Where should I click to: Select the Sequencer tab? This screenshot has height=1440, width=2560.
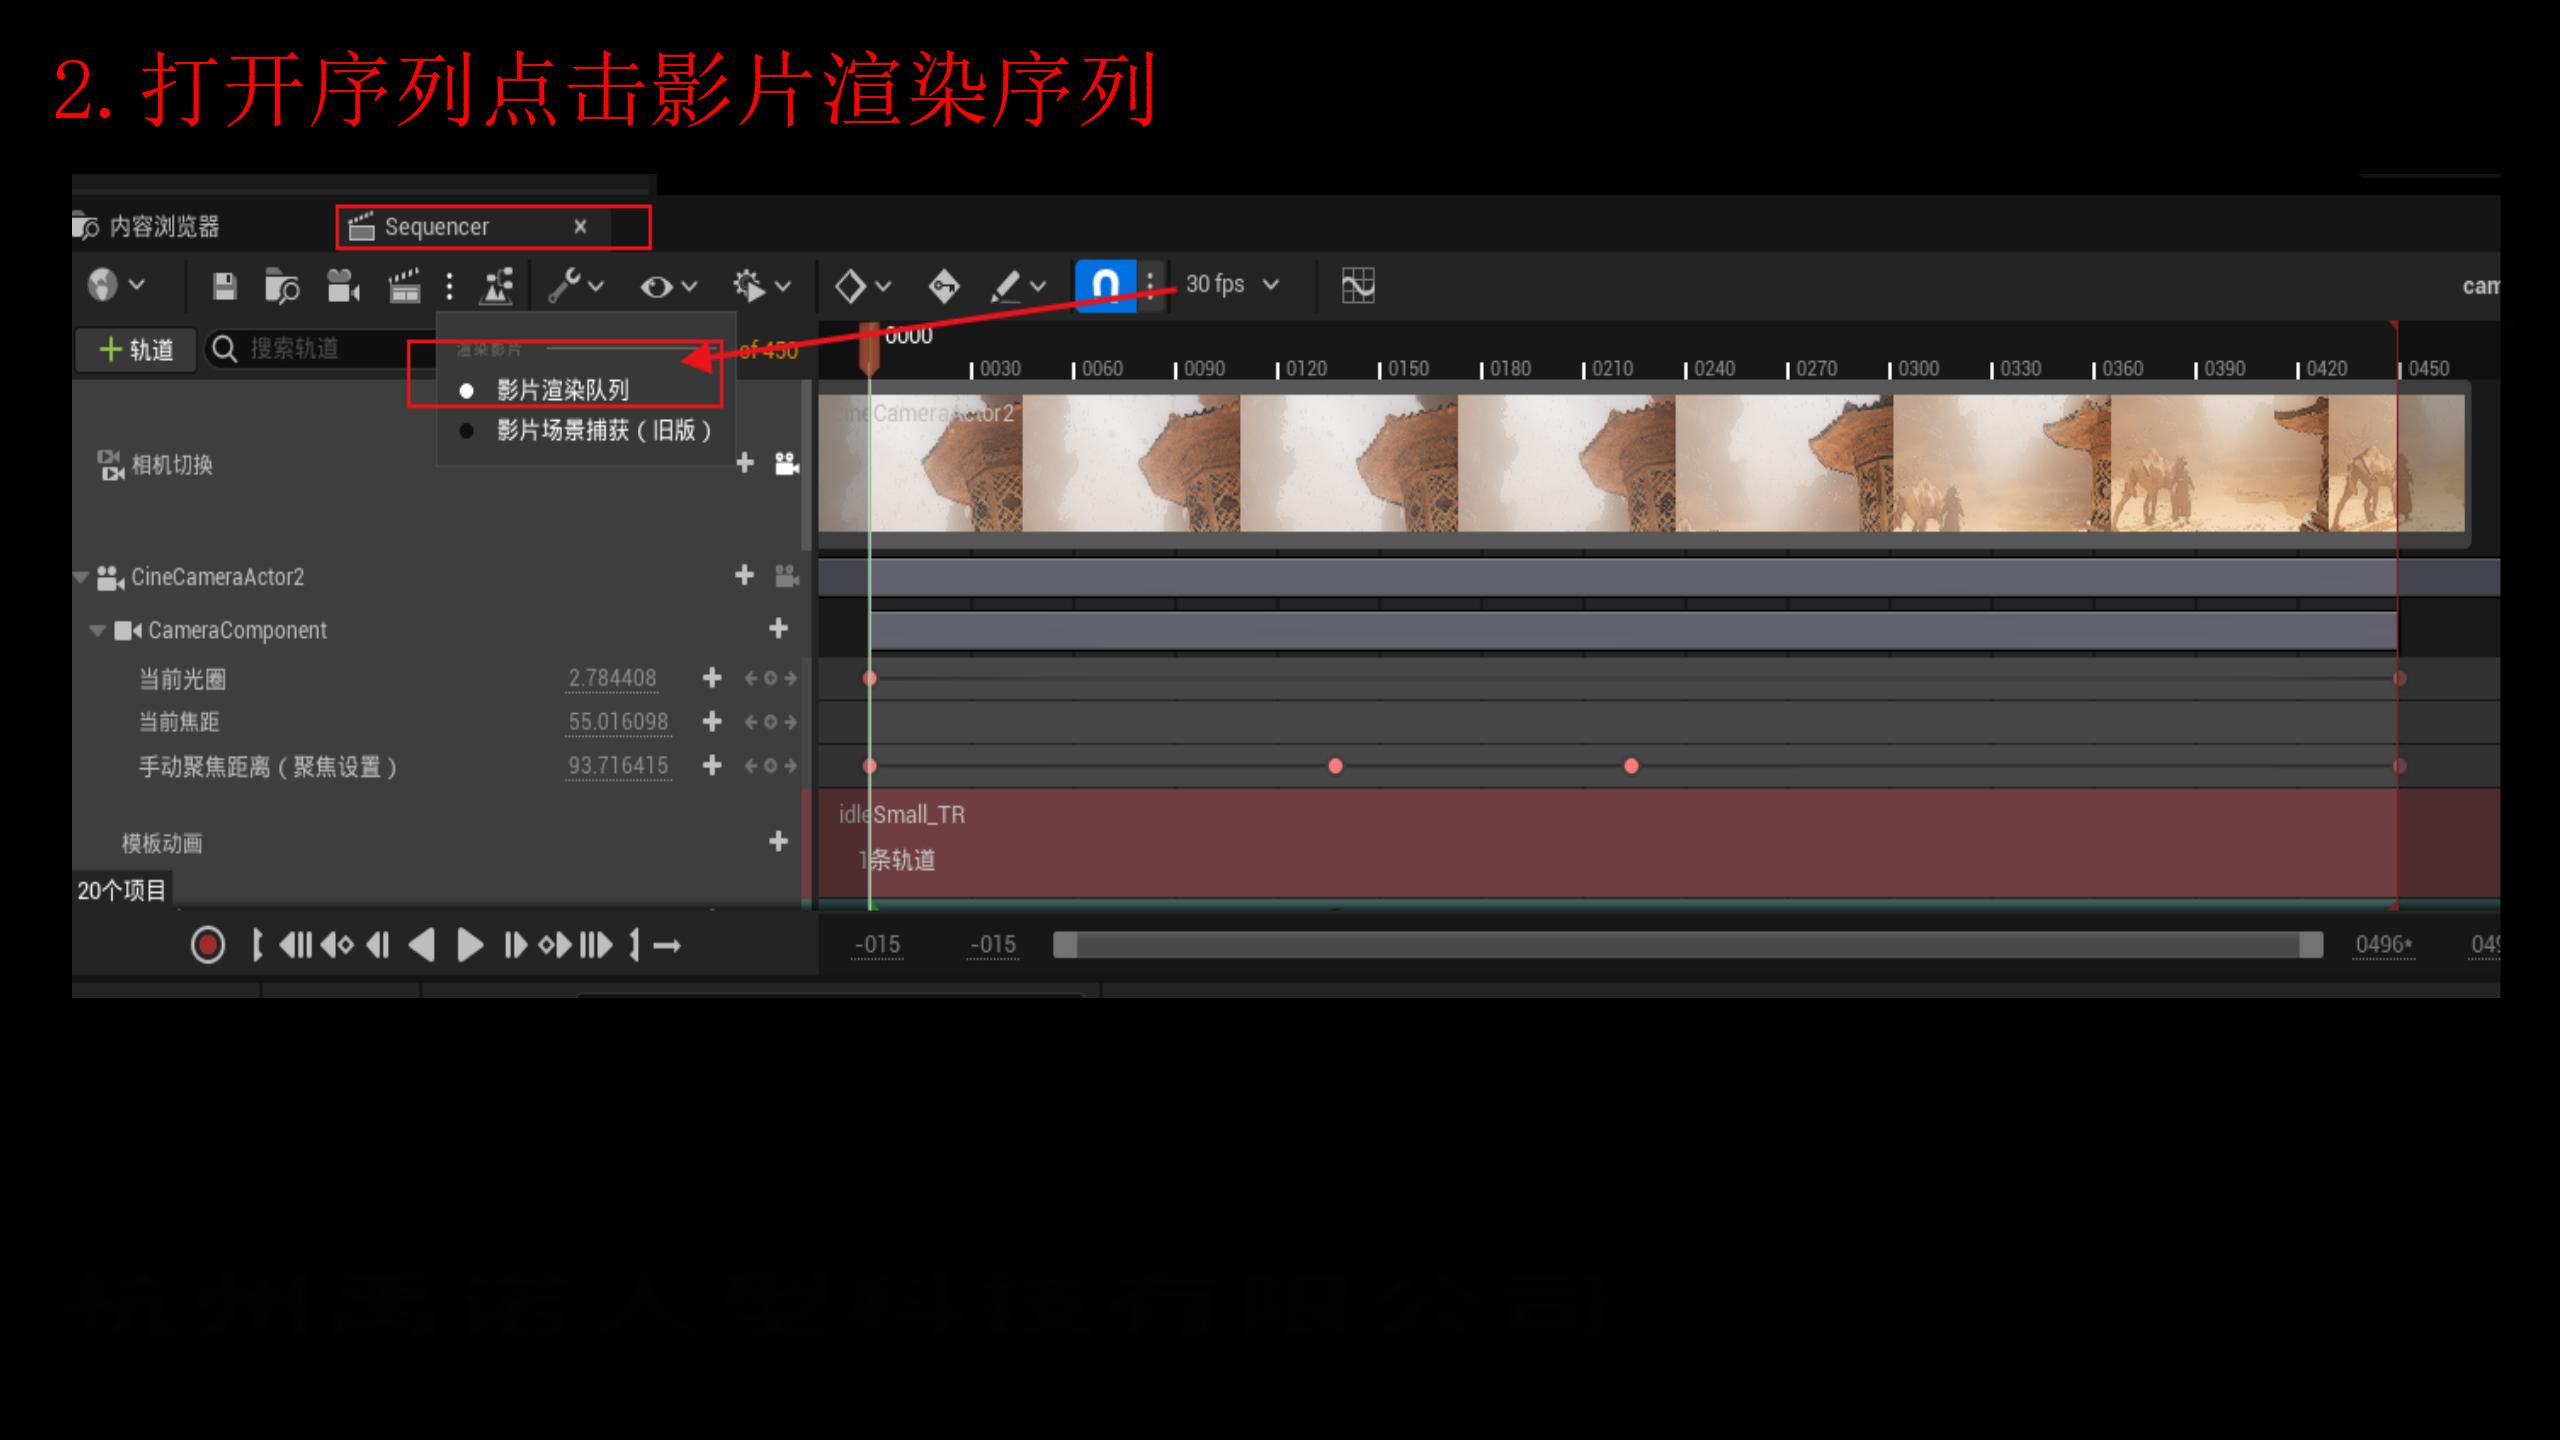coord(437,227)
